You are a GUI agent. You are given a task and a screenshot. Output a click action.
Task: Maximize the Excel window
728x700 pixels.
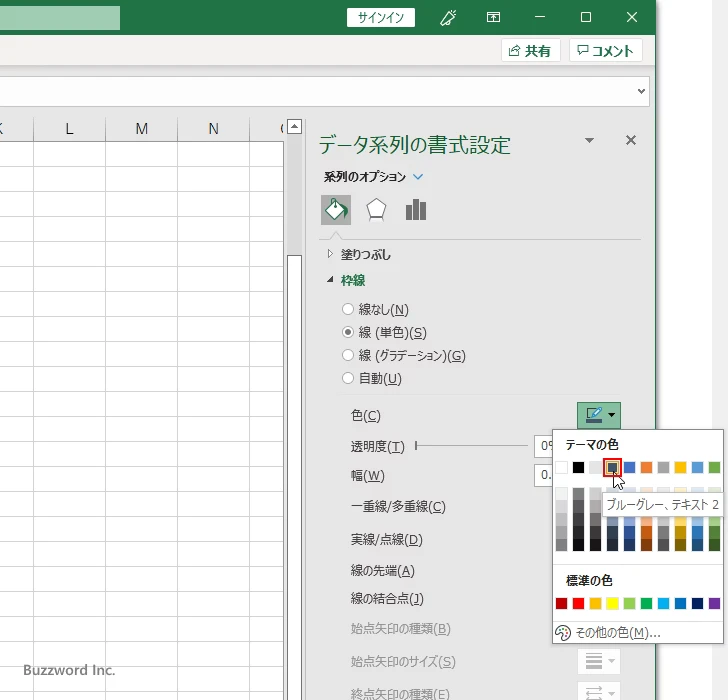[x=586, y=18]
